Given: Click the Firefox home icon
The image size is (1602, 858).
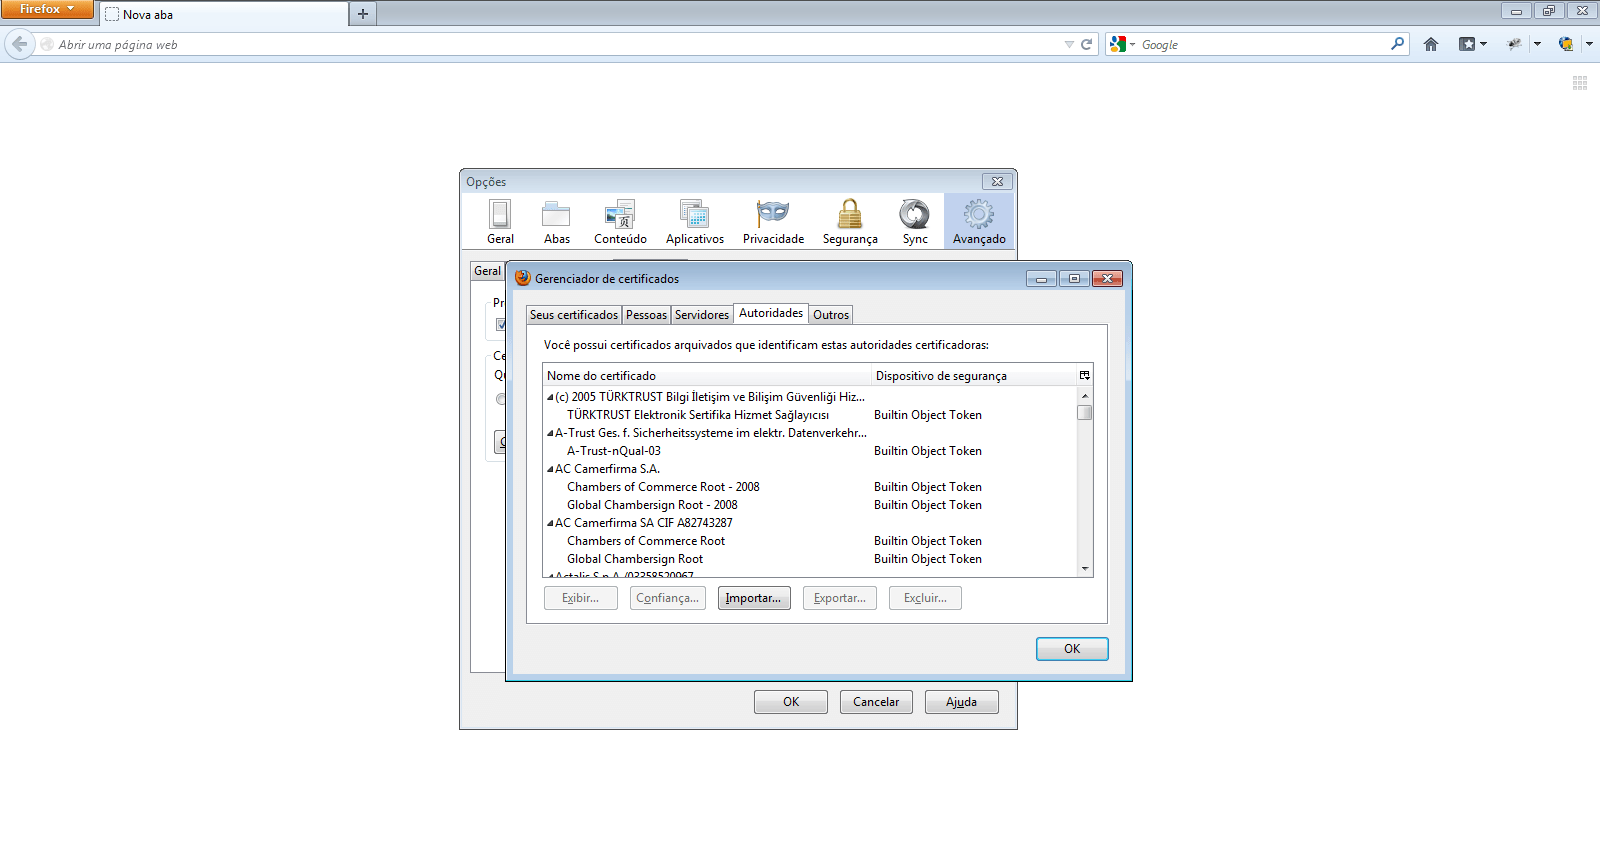Looking at the screenshot, I should (x=1431, y=44).
